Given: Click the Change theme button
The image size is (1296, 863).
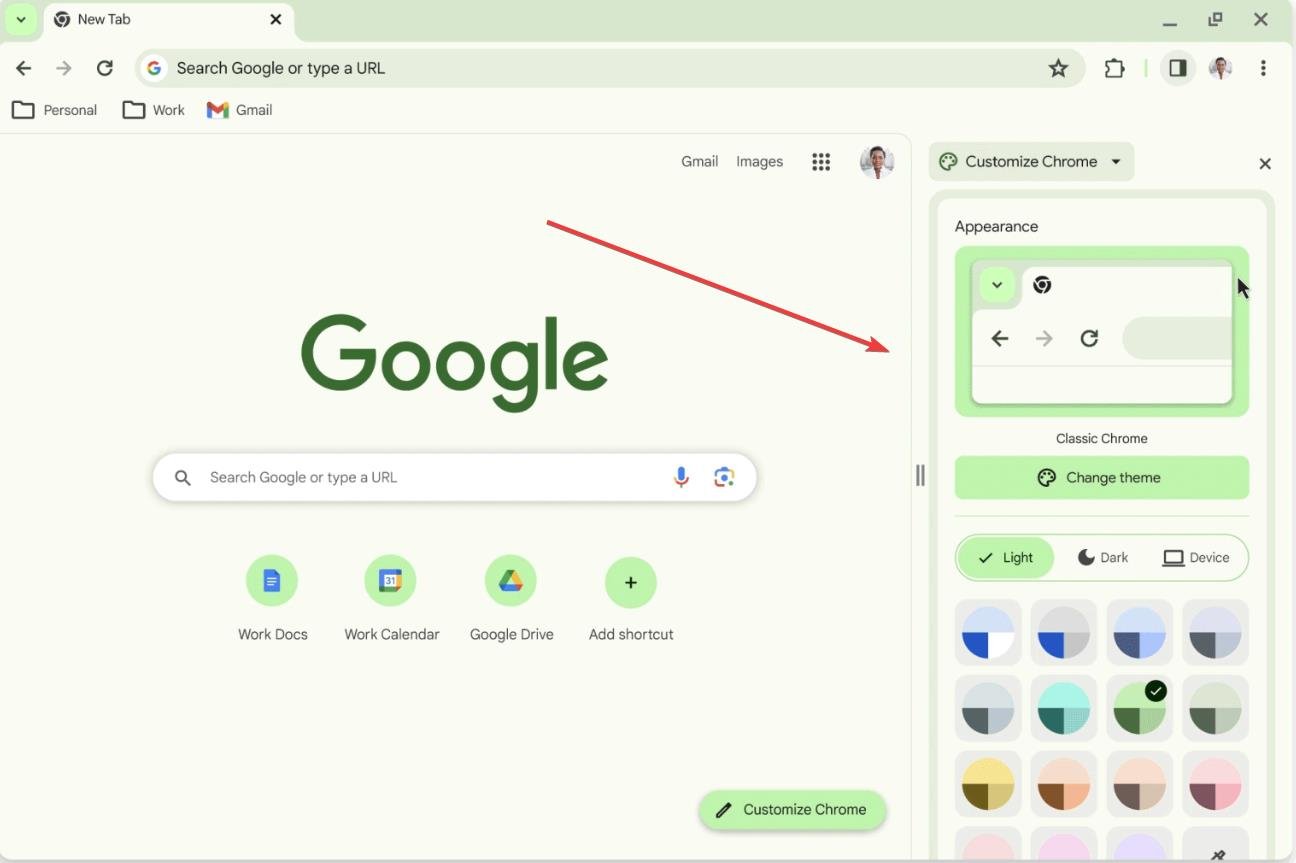Looking at the screenshot, I should pyautogui.click(x=1102, y=478).
